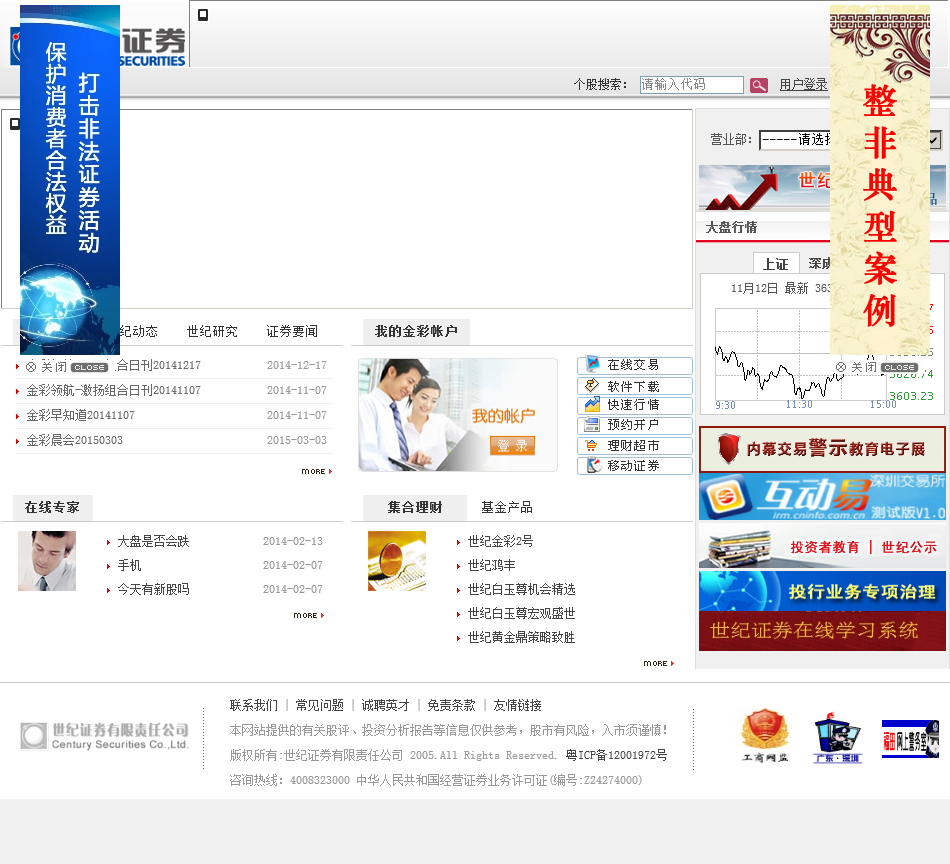The image size is (950, 864).
Task: Click the online expert portrait photo
Action: tap(47, 561)
